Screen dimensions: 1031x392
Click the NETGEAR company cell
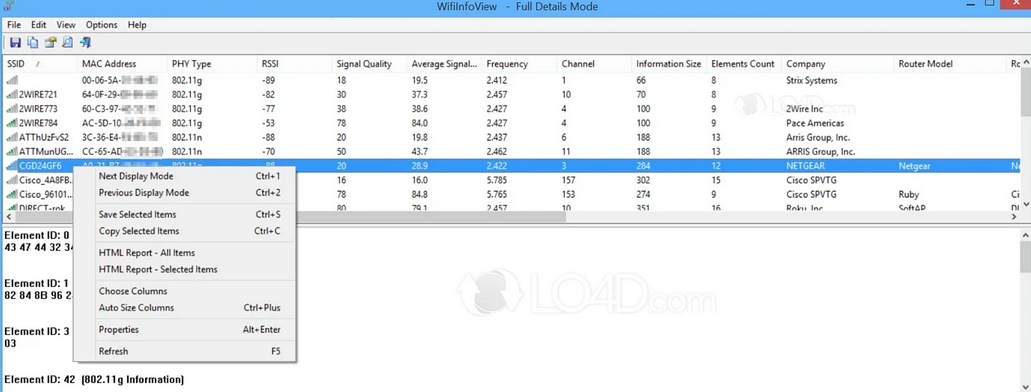(805, 166)
